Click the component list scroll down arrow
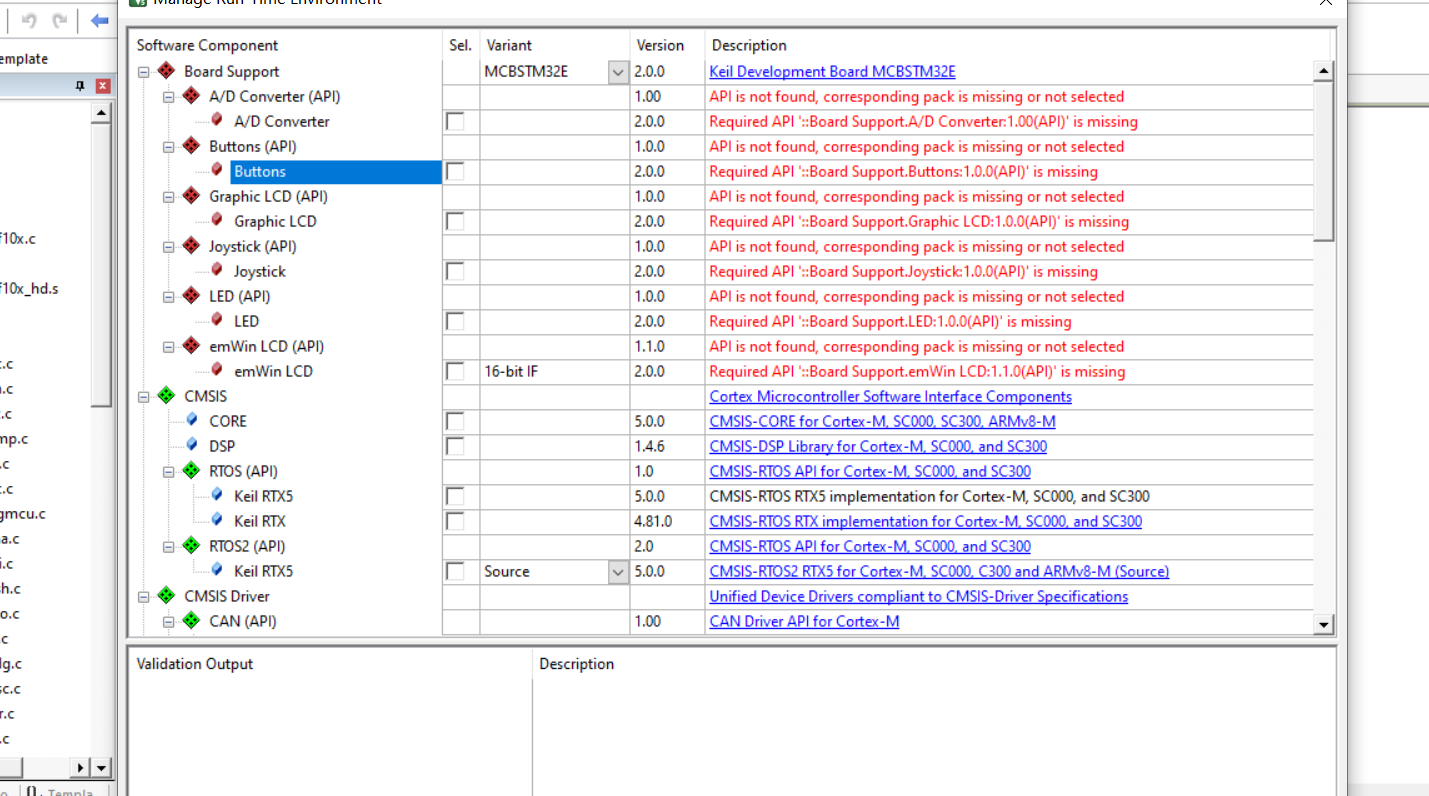Screen dimensions: 1429x796 1324,624
